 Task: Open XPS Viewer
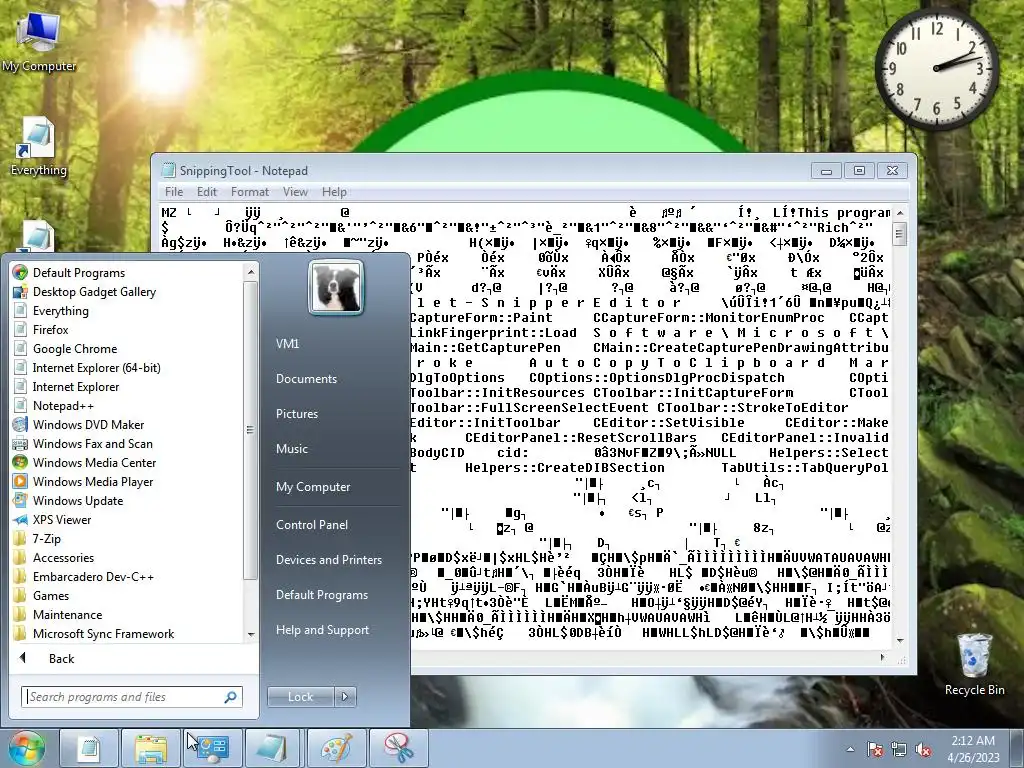(62, 520)
